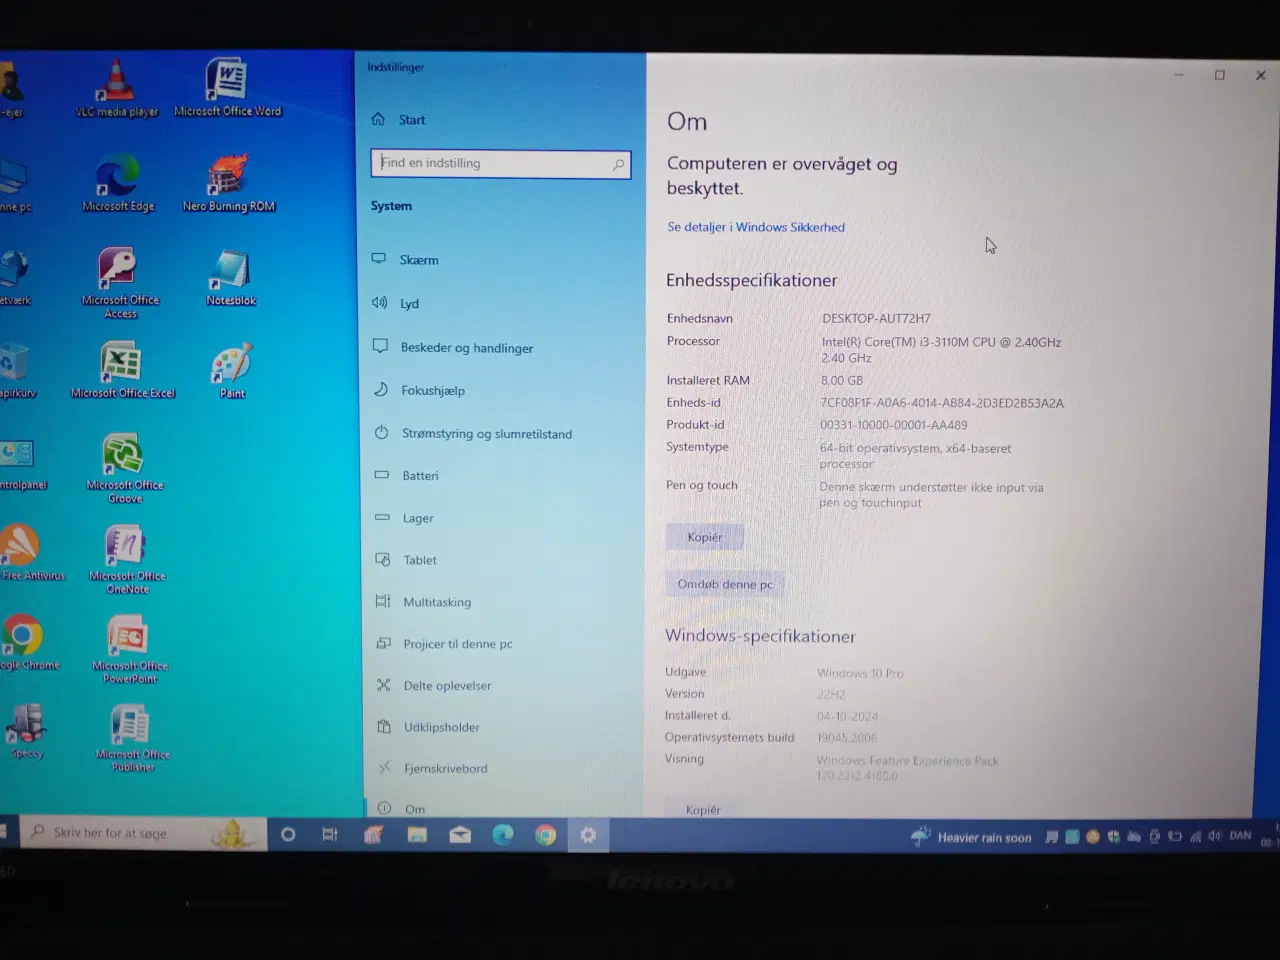Image resolution: width=1280 pixels, height=960 pixels.
Task: Open Microsoft Office Publisher desktop icon
Action: point(132,738)
